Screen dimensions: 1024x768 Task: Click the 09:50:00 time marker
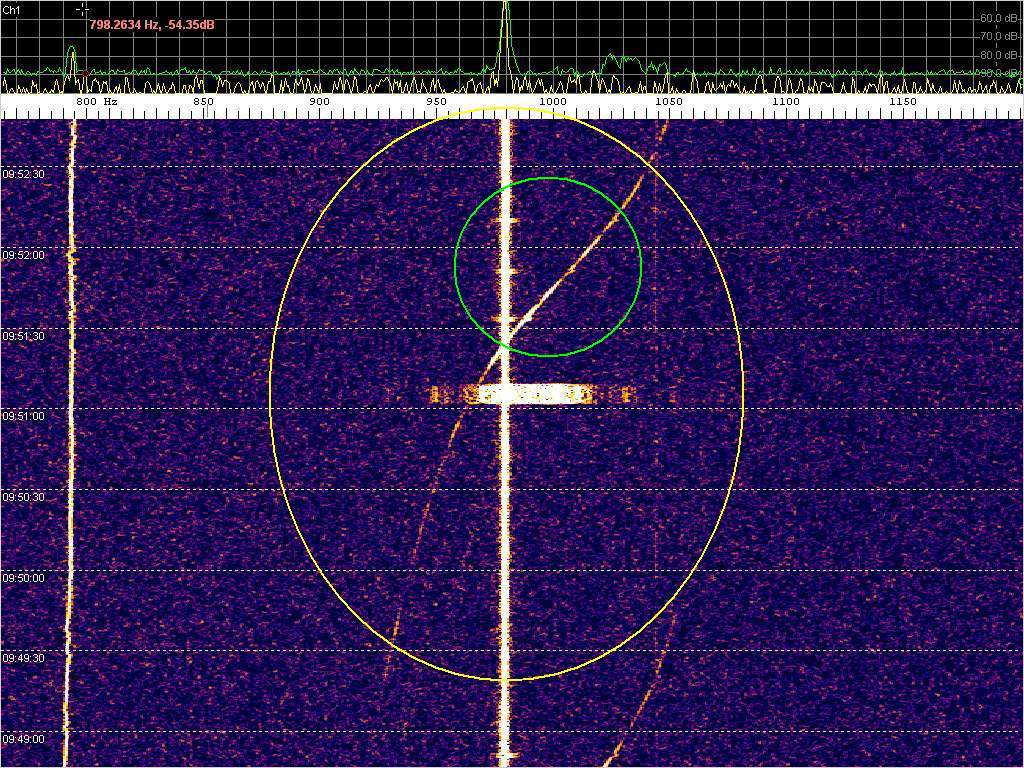24,578
